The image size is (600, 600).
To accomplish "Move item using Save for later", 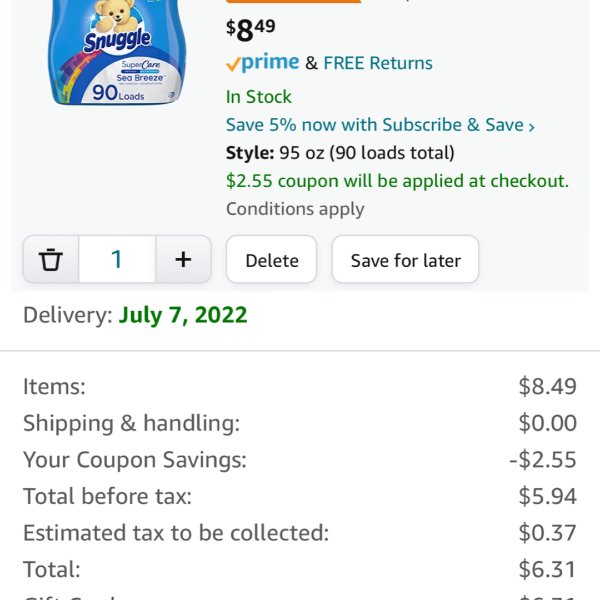I will [x=406, y=259].
